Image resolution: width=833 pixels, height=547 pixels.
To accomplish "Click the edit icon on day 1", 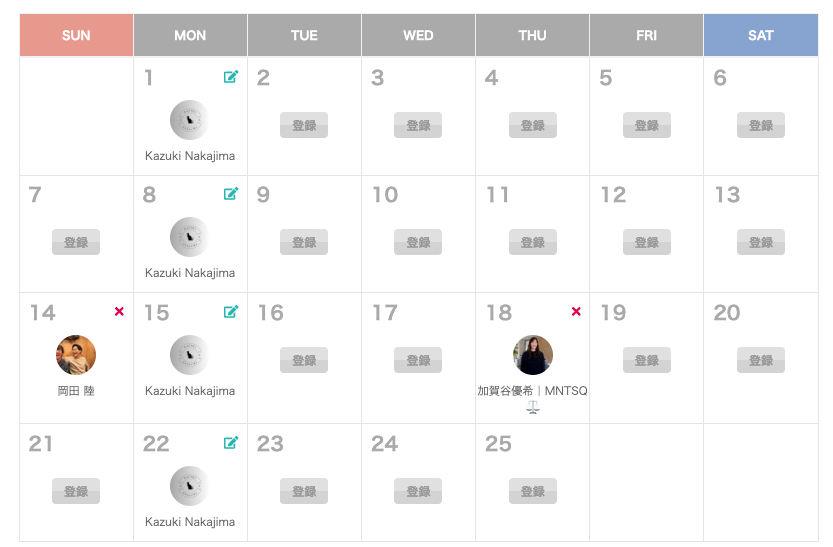I will point(231,77).
